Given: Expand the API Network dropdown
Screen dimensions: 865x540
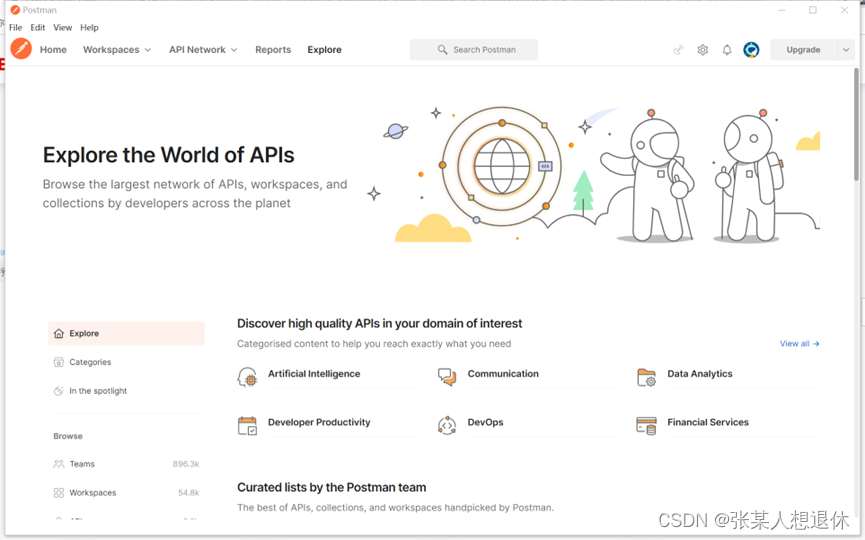Looking at the screenshot, I should tap(234, 50).
